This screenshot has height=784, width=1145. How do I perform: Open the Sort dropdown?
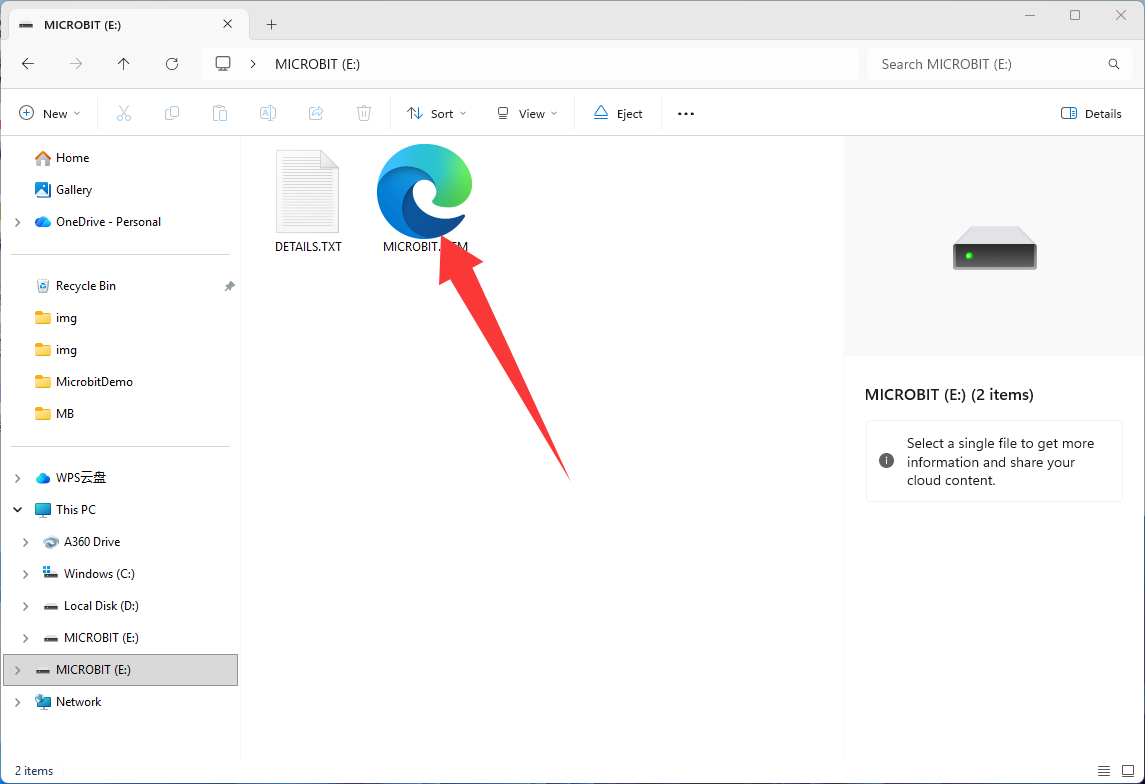click(436, 113)
